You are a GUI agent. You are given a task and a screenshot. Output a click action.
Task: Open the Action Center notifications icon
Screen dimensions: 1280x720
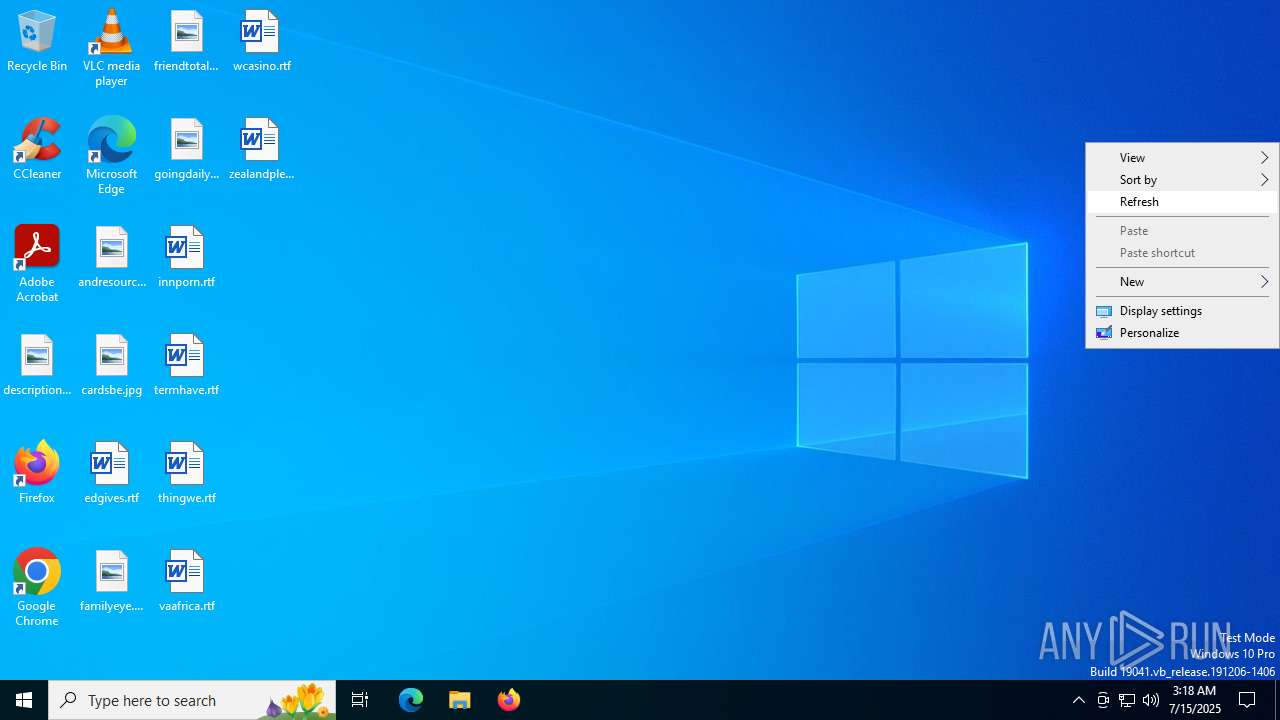coord(1248,700)
